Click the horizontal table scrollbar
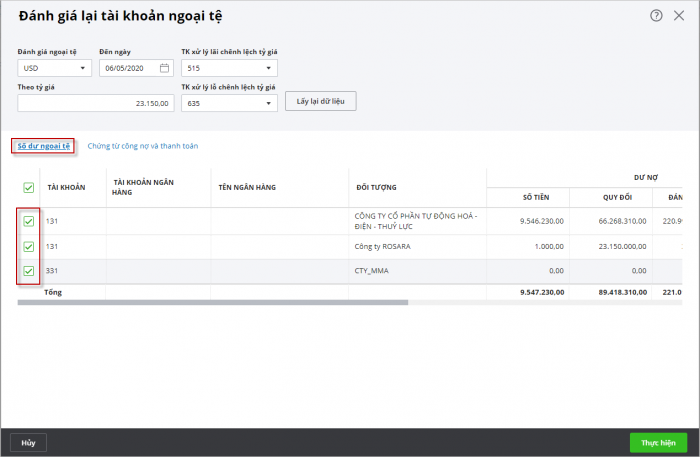 [210, 302]
